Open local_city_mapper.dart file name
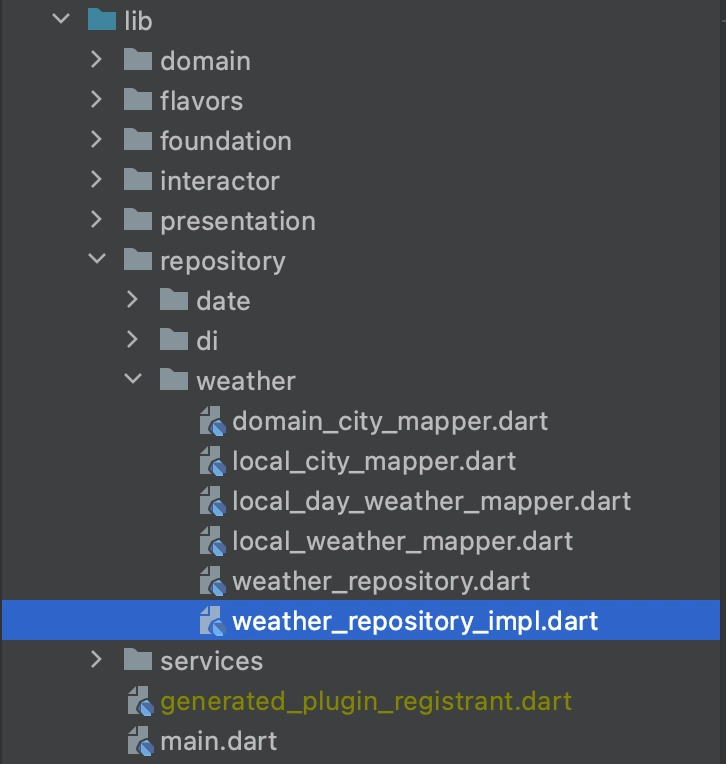The image size is (726, 764). tap(374, 461)
